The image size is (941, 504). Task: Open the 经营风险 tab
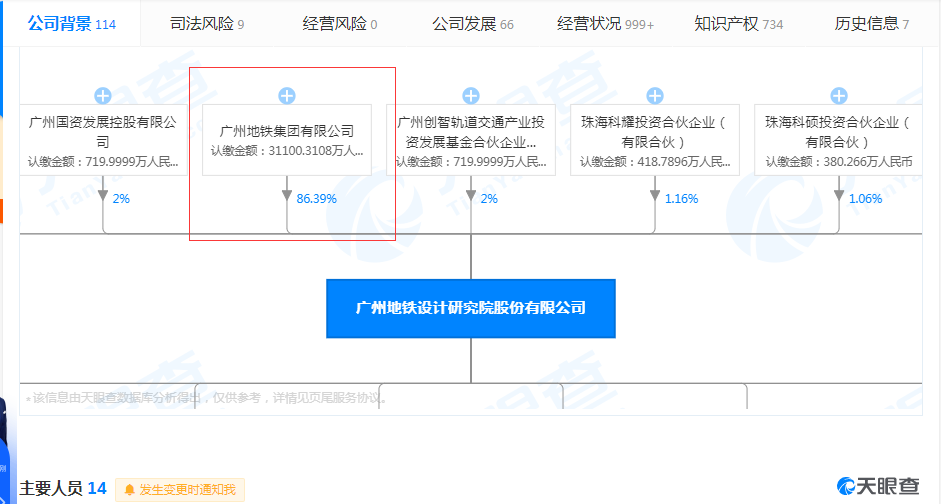coord(340,24)
